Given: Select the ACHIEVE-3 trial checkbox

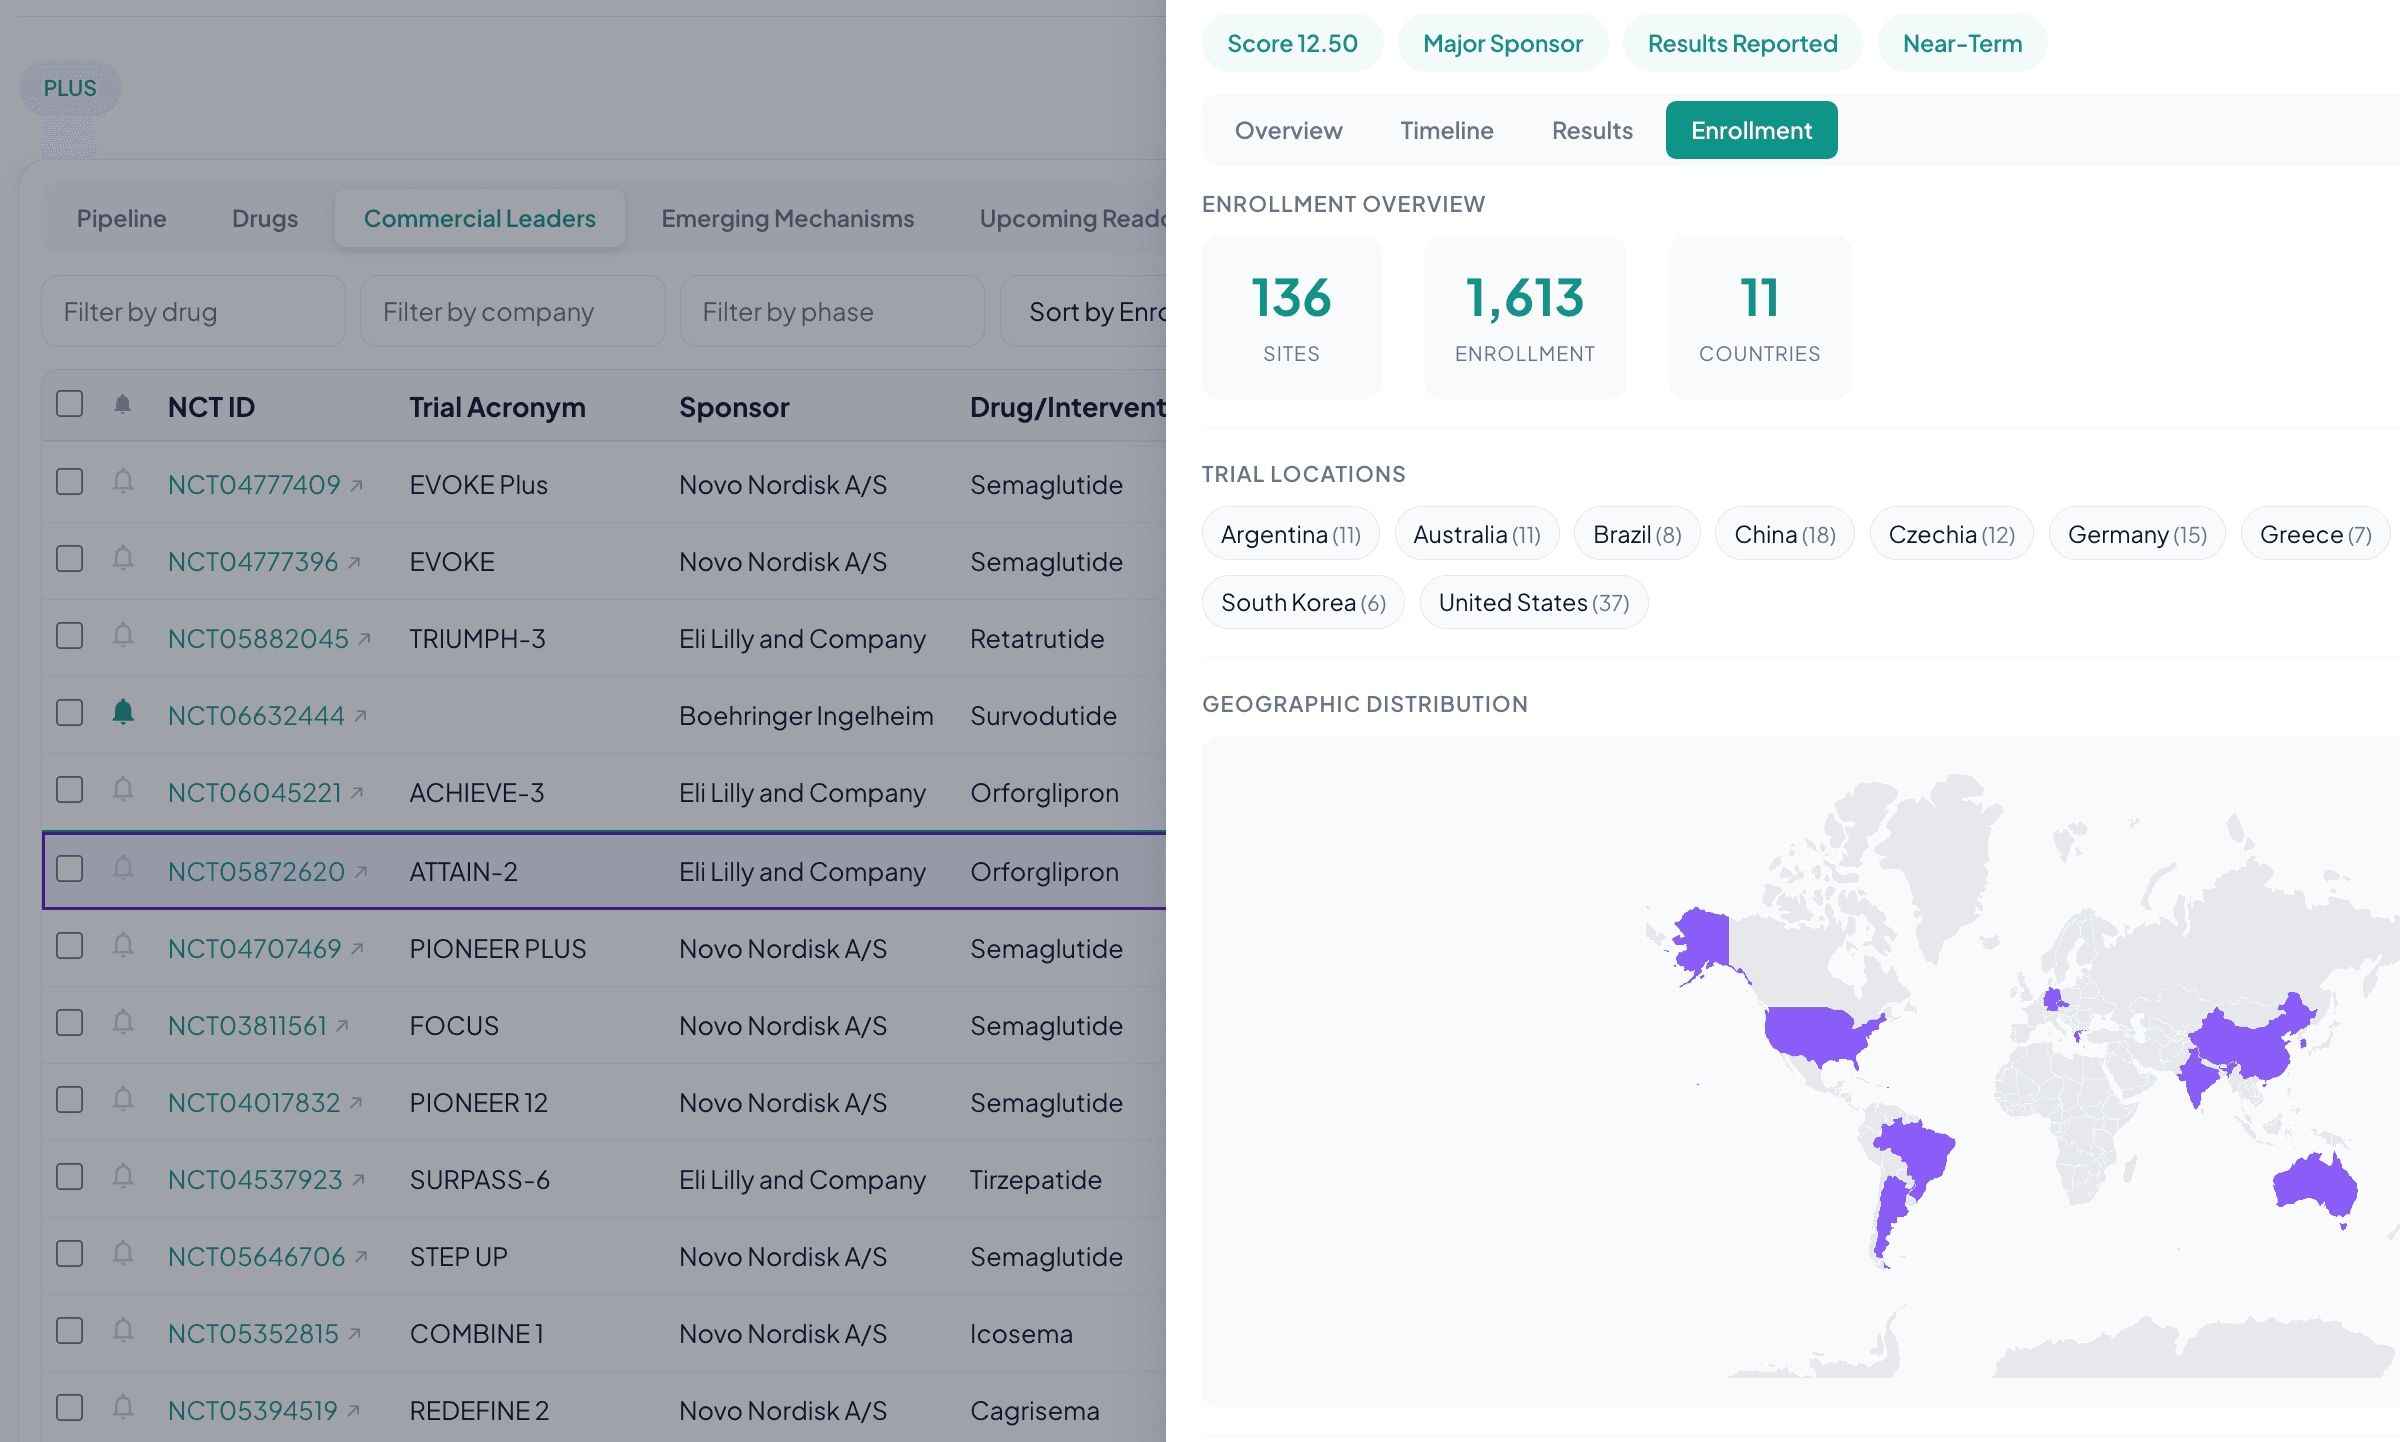Looking at the screenshot, I should tap(70, 790).
